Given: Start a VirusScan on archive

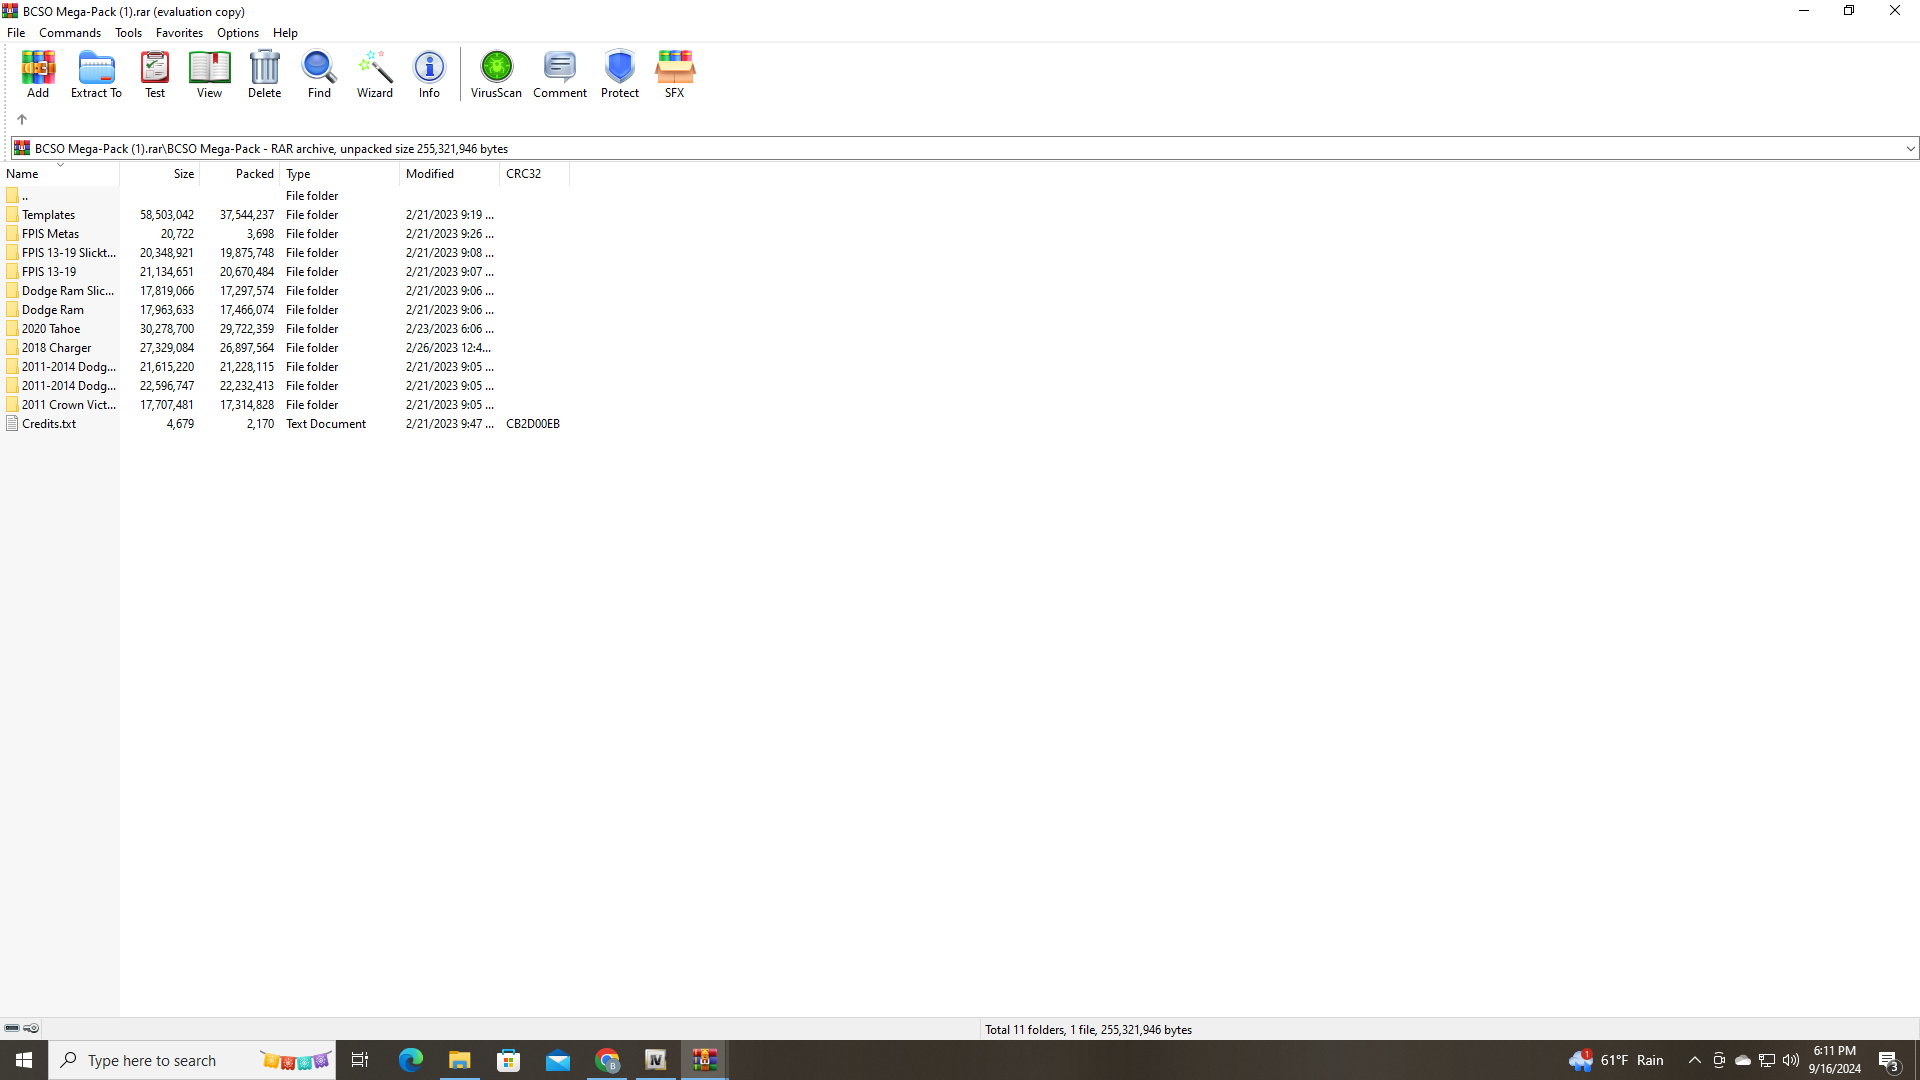Looking at the screenshot, I should pos(496,74).
